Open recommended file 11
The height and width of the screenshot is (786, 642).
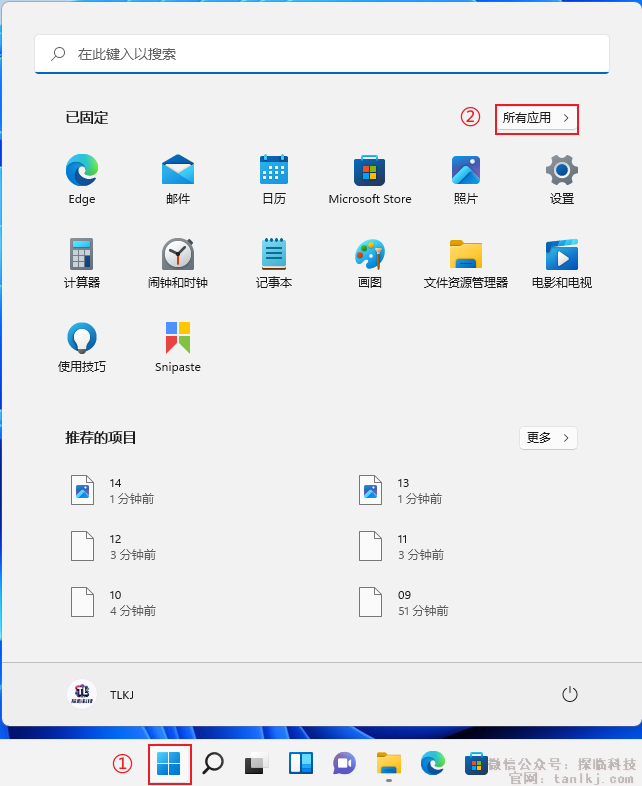click(402, 546)
